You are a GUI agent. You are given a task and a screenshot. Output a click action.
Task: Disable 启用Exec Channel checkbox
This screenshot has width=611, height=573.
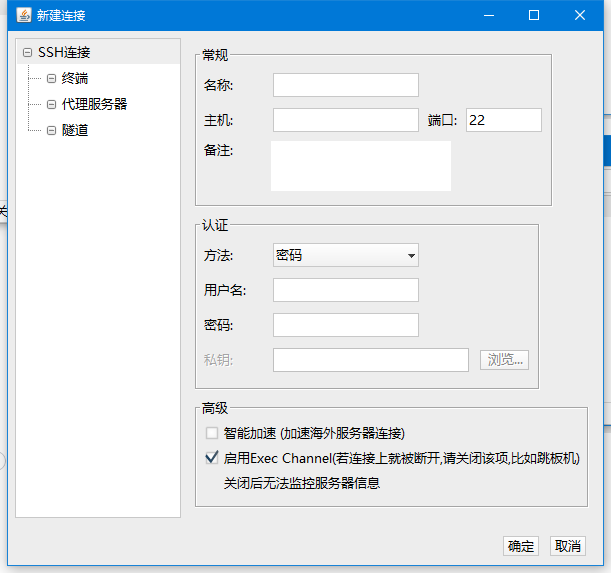212,458
